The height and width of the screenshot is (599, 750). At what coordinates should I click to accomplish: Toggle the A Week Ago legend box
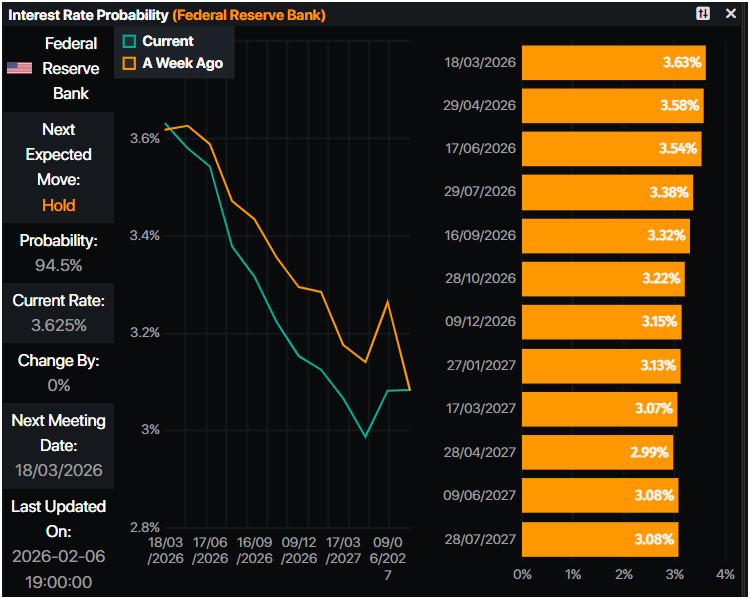(129, 63)
